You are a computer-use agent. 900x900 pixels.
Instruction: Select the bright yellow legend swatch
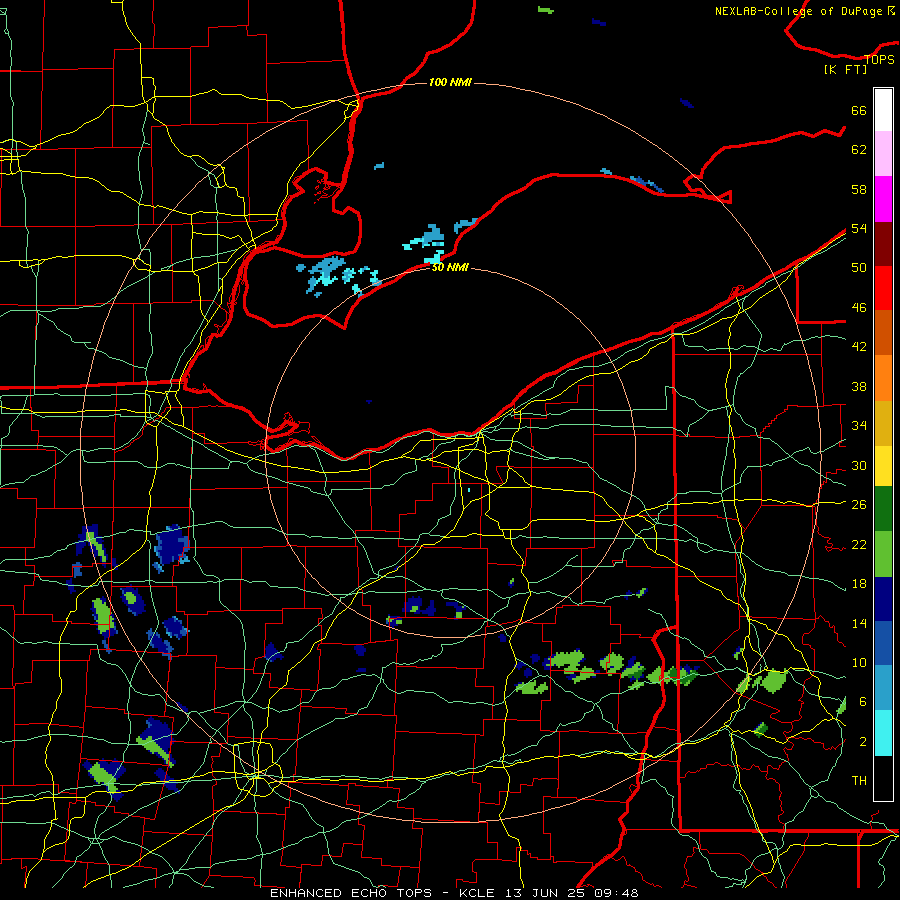point(883,465)
